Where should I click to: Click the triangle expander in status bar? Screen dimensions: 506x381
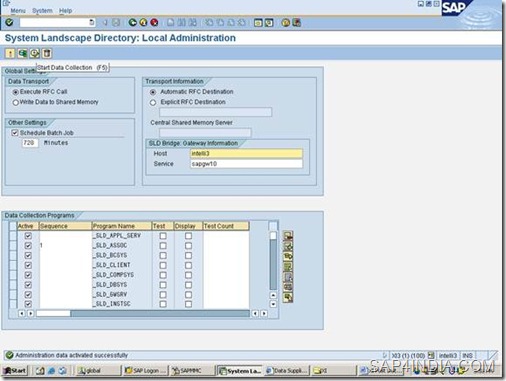pos(385,355)
